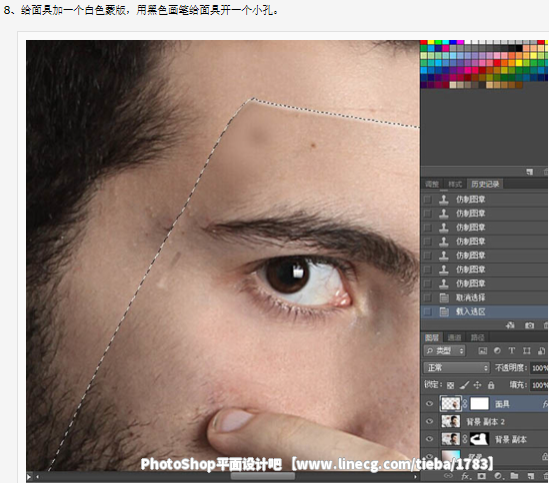The image size is (549, 483).
Task: Toggle visibility of 背景 副本 layer
Action: coord(430,439)
